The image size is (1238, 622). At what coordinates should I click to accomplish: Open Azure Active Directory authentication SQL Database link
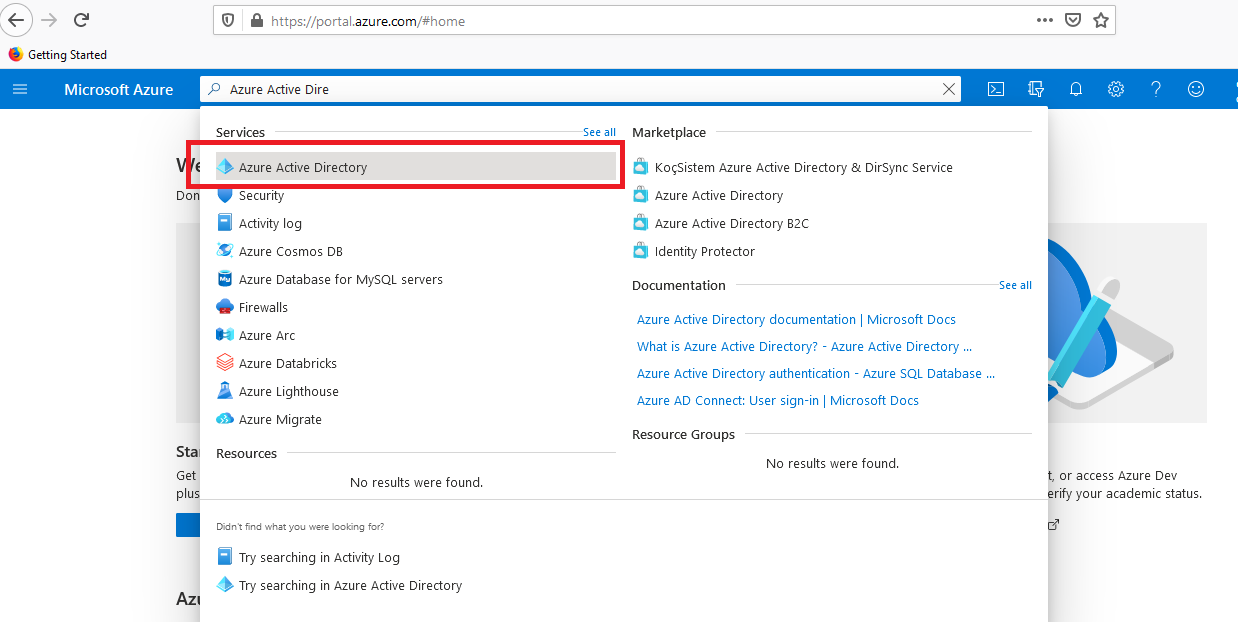816,373
